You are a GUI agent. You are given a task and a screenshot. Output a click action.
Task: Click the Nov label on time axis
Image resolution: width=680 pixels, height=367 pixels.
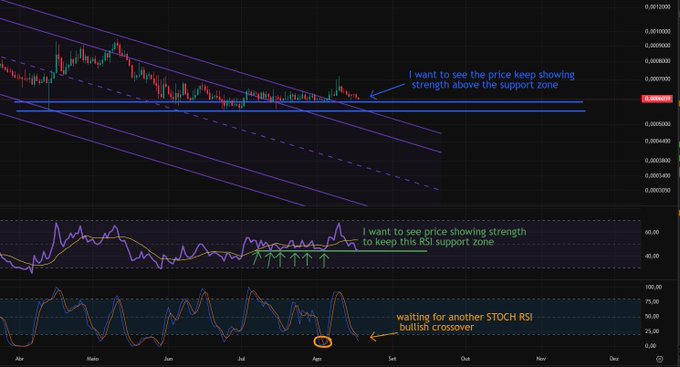[x=541, y=359]
